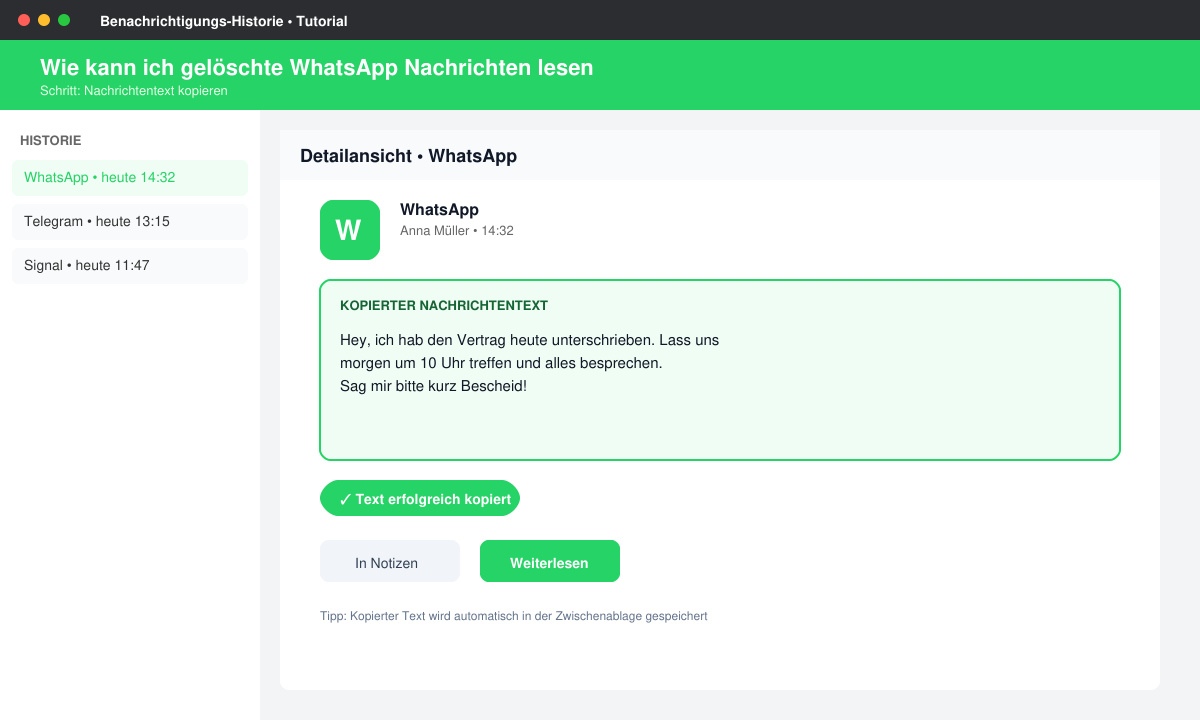Click the message line Sag mir bitte kurz Bescheid!
The height and width of the screenshot is (720, 1200).
[433, 386]
